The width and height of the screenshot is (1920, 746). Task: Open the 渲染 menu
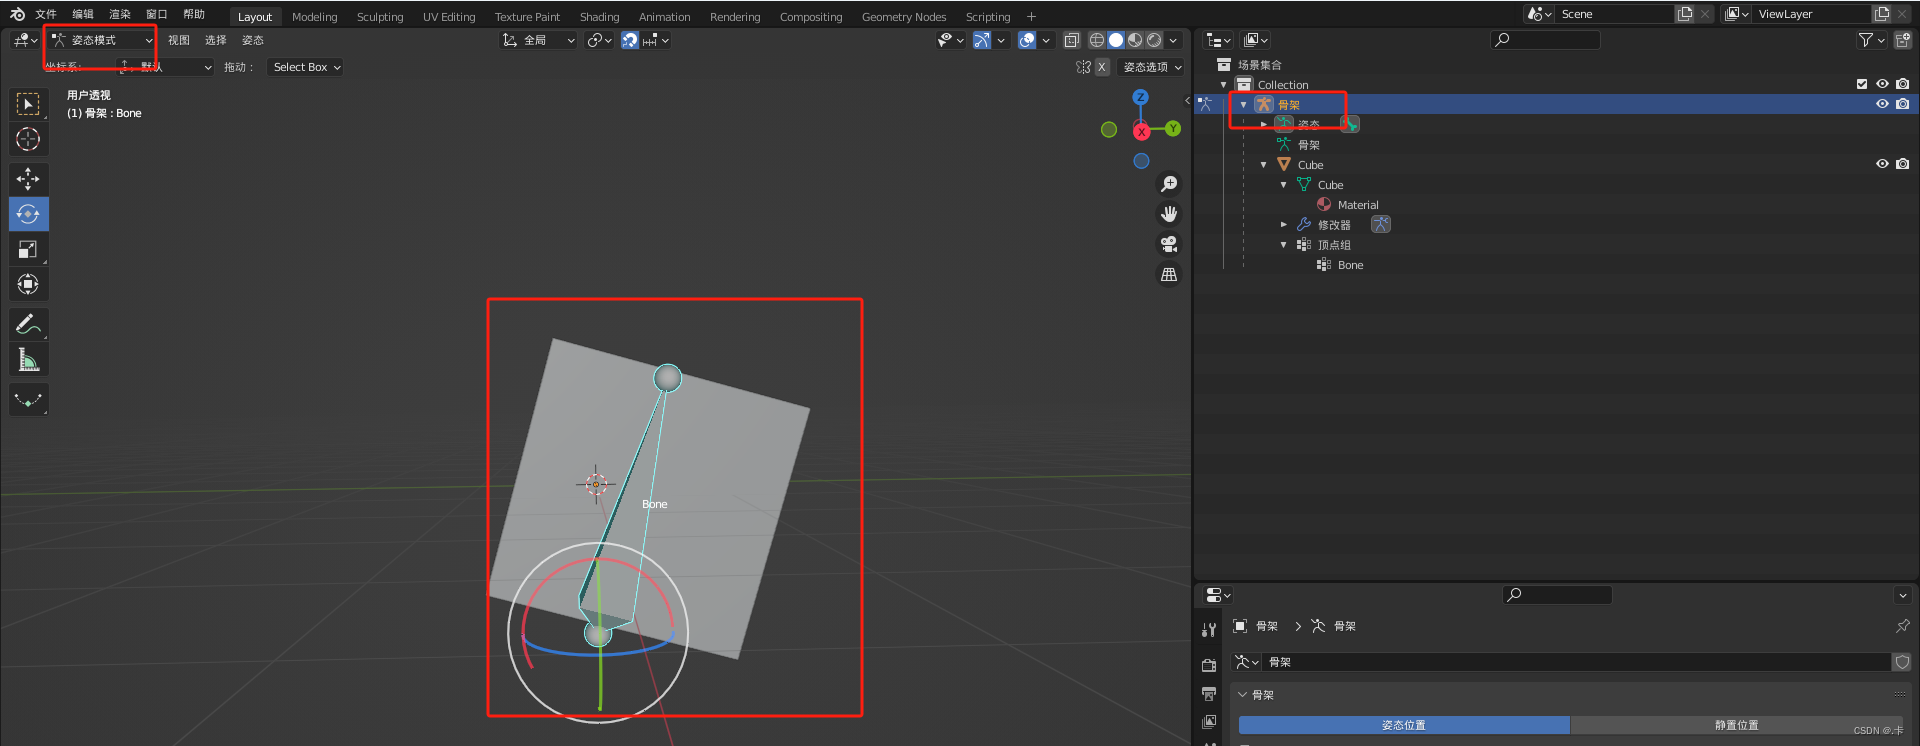click(x=120, y=14)
